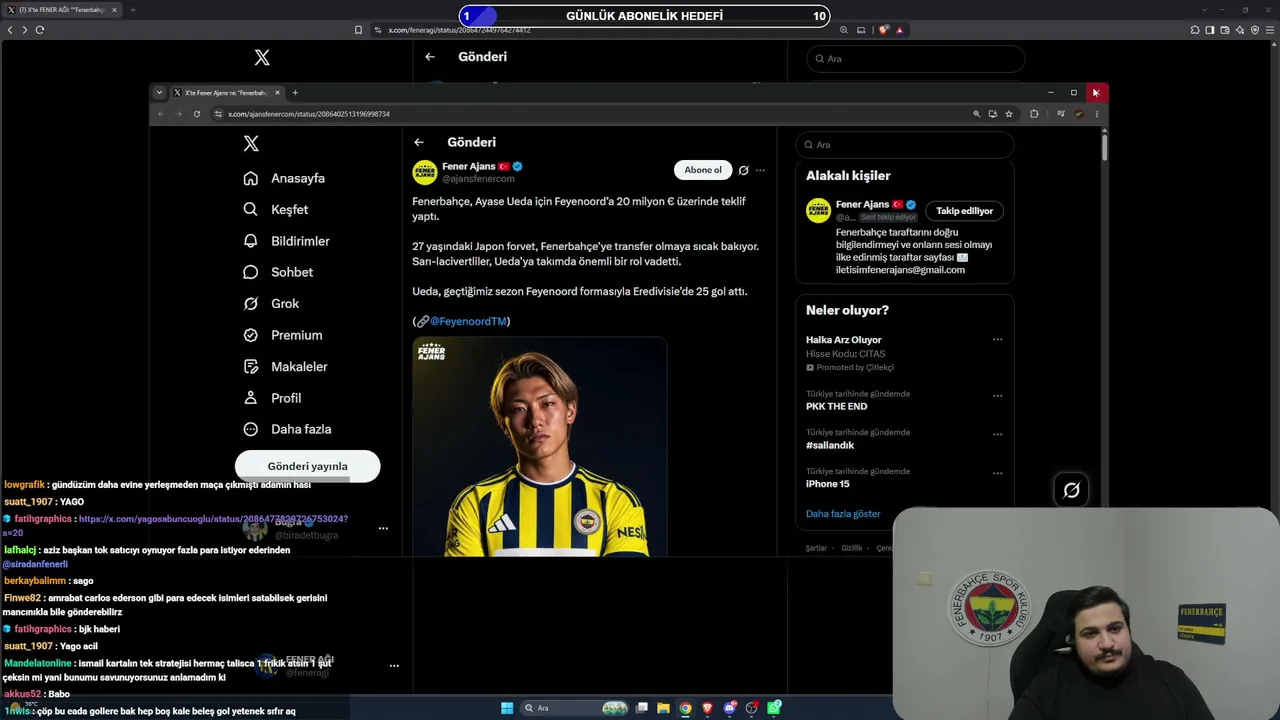The width and height of the screenshot is (1280, 720).
Task: Open three dots beside FENER AĞI account
Action: click(394, 665)
